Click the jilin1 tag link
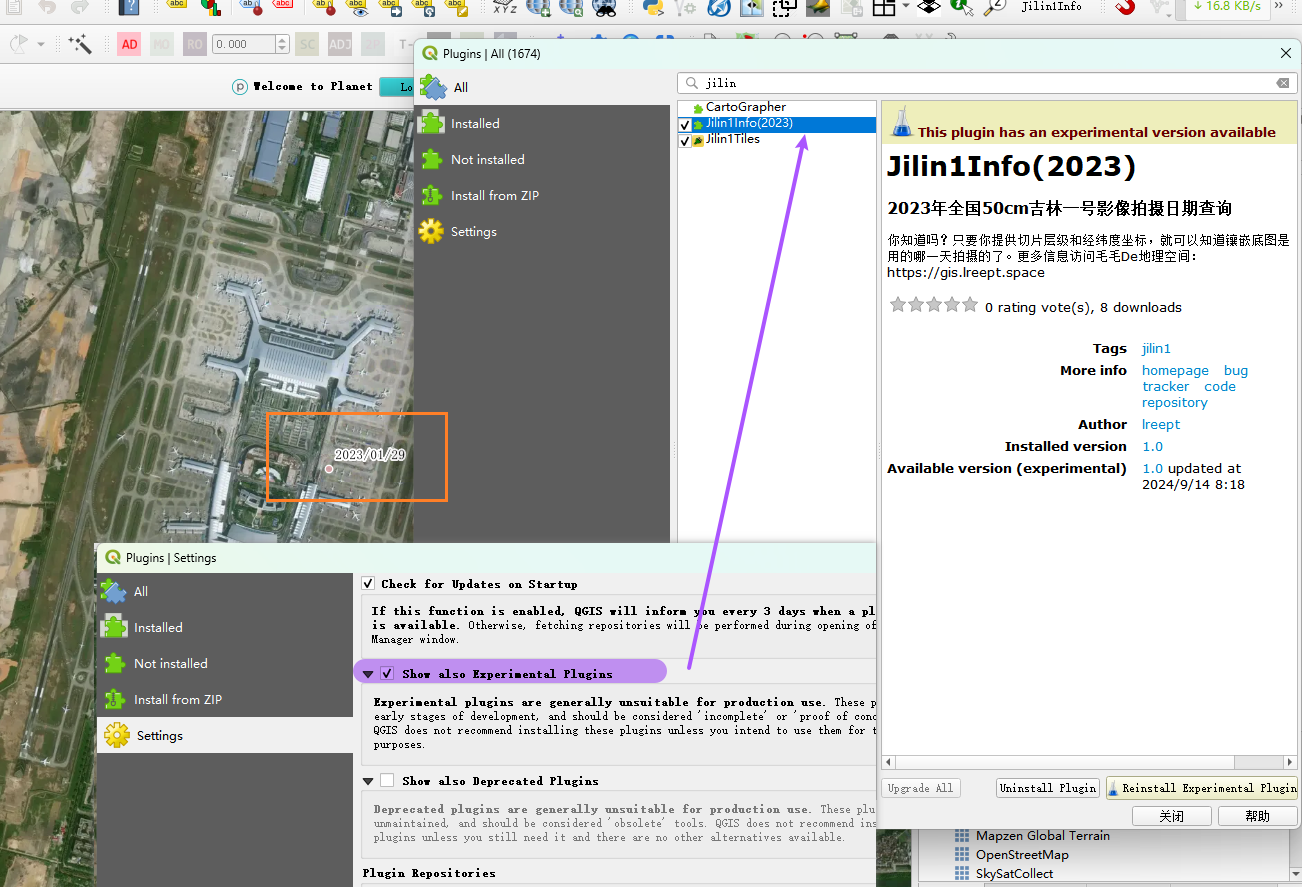 [1156, 348]
